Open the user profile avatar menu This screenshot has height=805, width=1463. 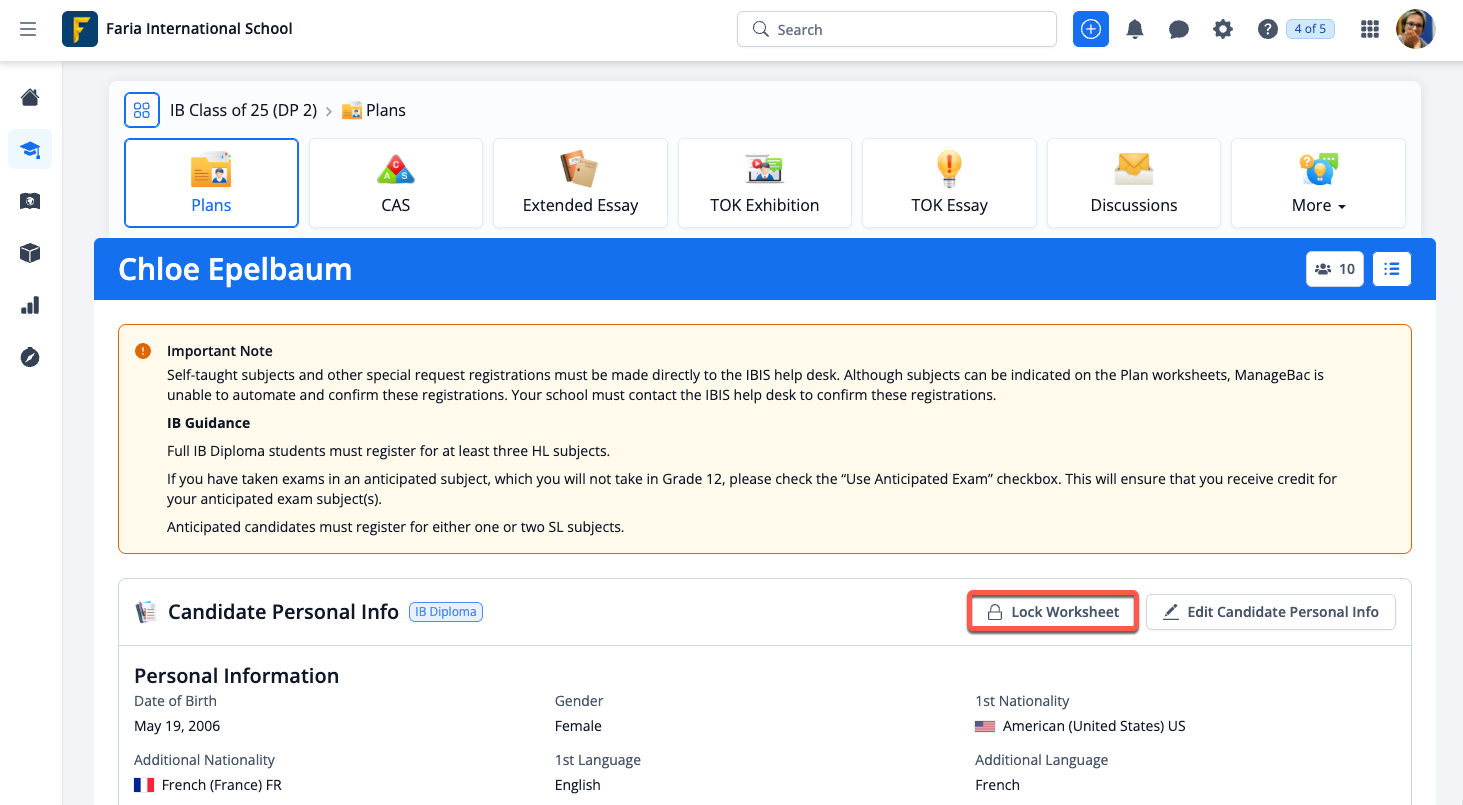coord(1415,29)
